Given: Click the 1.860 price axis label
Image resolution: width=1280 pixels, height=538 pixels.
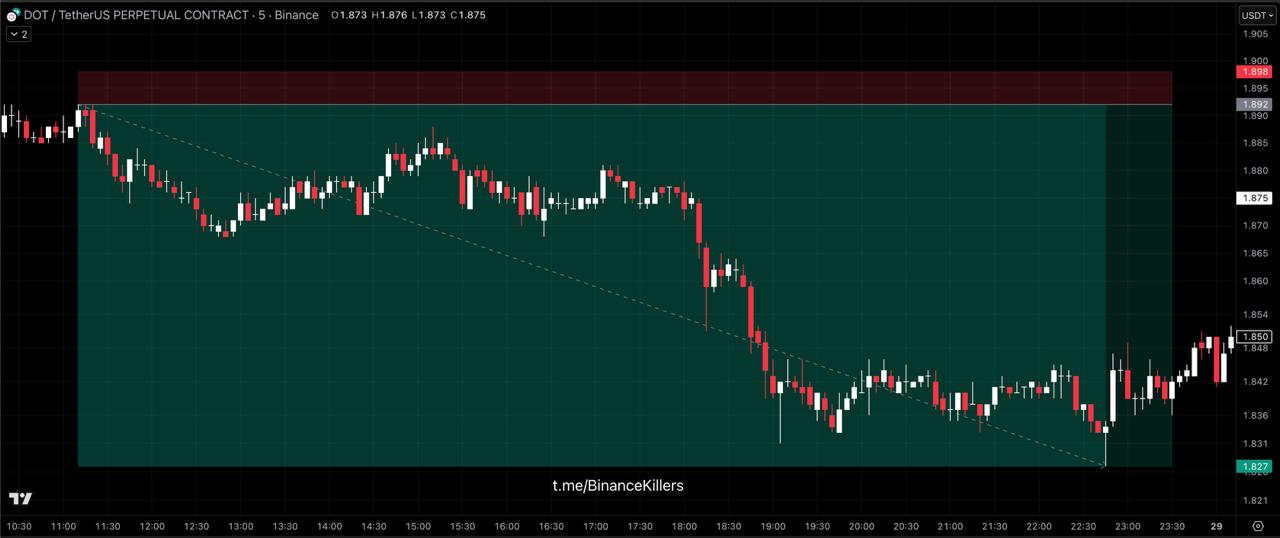Looking at the screenshot, I should 1254,281.
